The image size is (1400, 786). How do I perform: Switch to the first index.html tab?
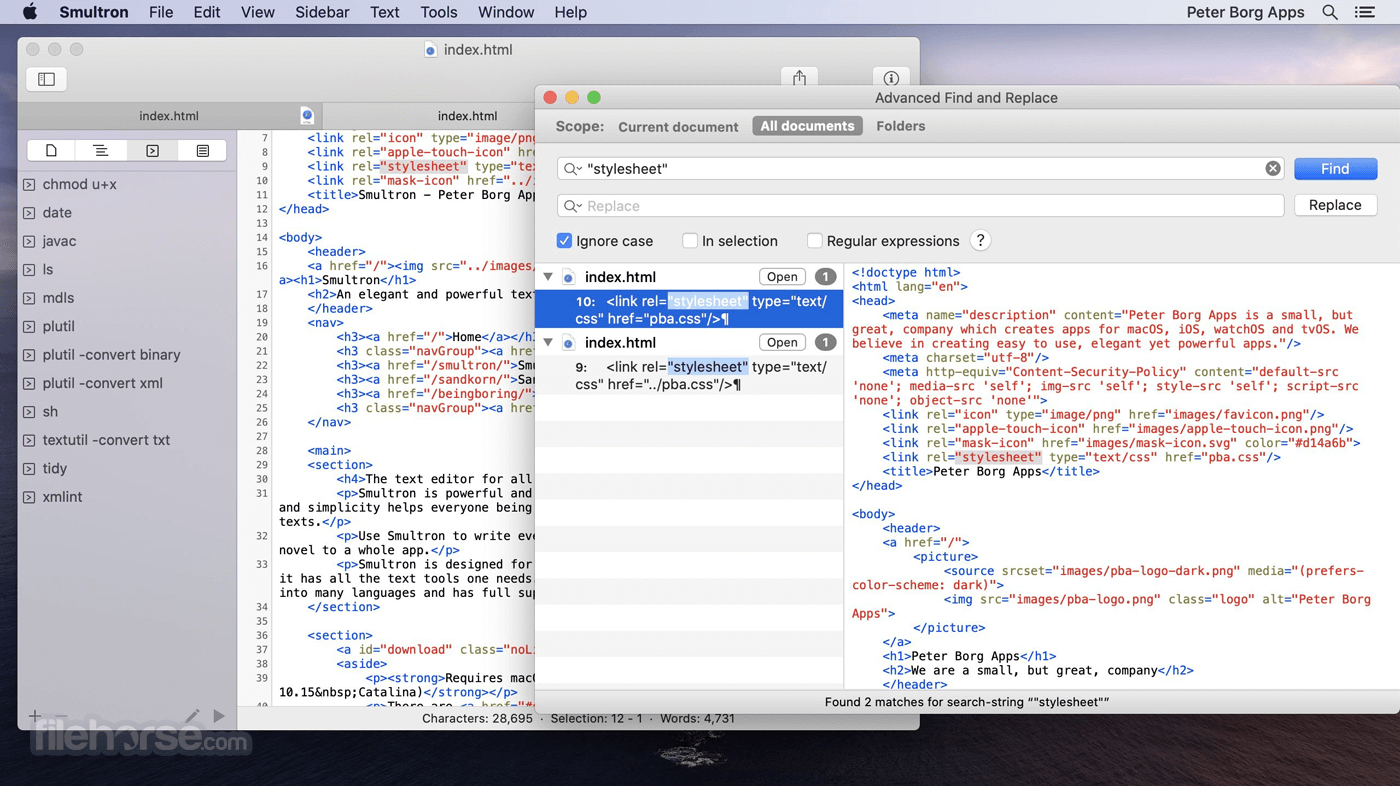[x=168, y=116]
